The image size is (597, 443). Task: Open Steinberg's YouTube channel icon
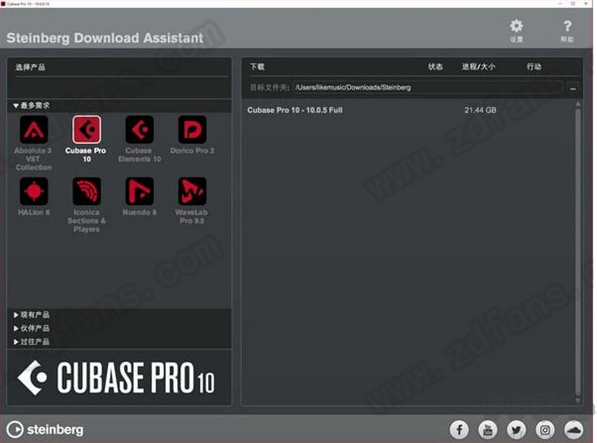[488, 430]
